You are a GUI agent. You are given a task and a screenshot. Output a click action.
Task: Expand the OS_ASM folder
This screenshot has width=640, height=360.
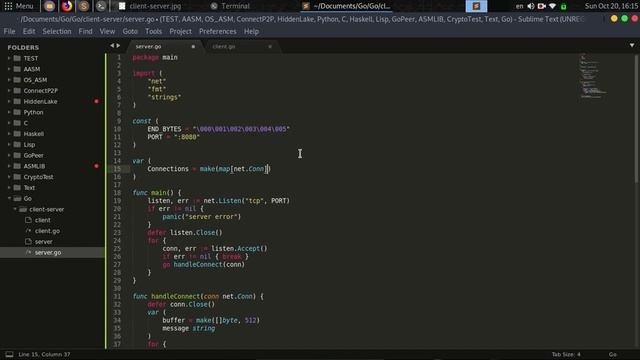coord(9,80)
